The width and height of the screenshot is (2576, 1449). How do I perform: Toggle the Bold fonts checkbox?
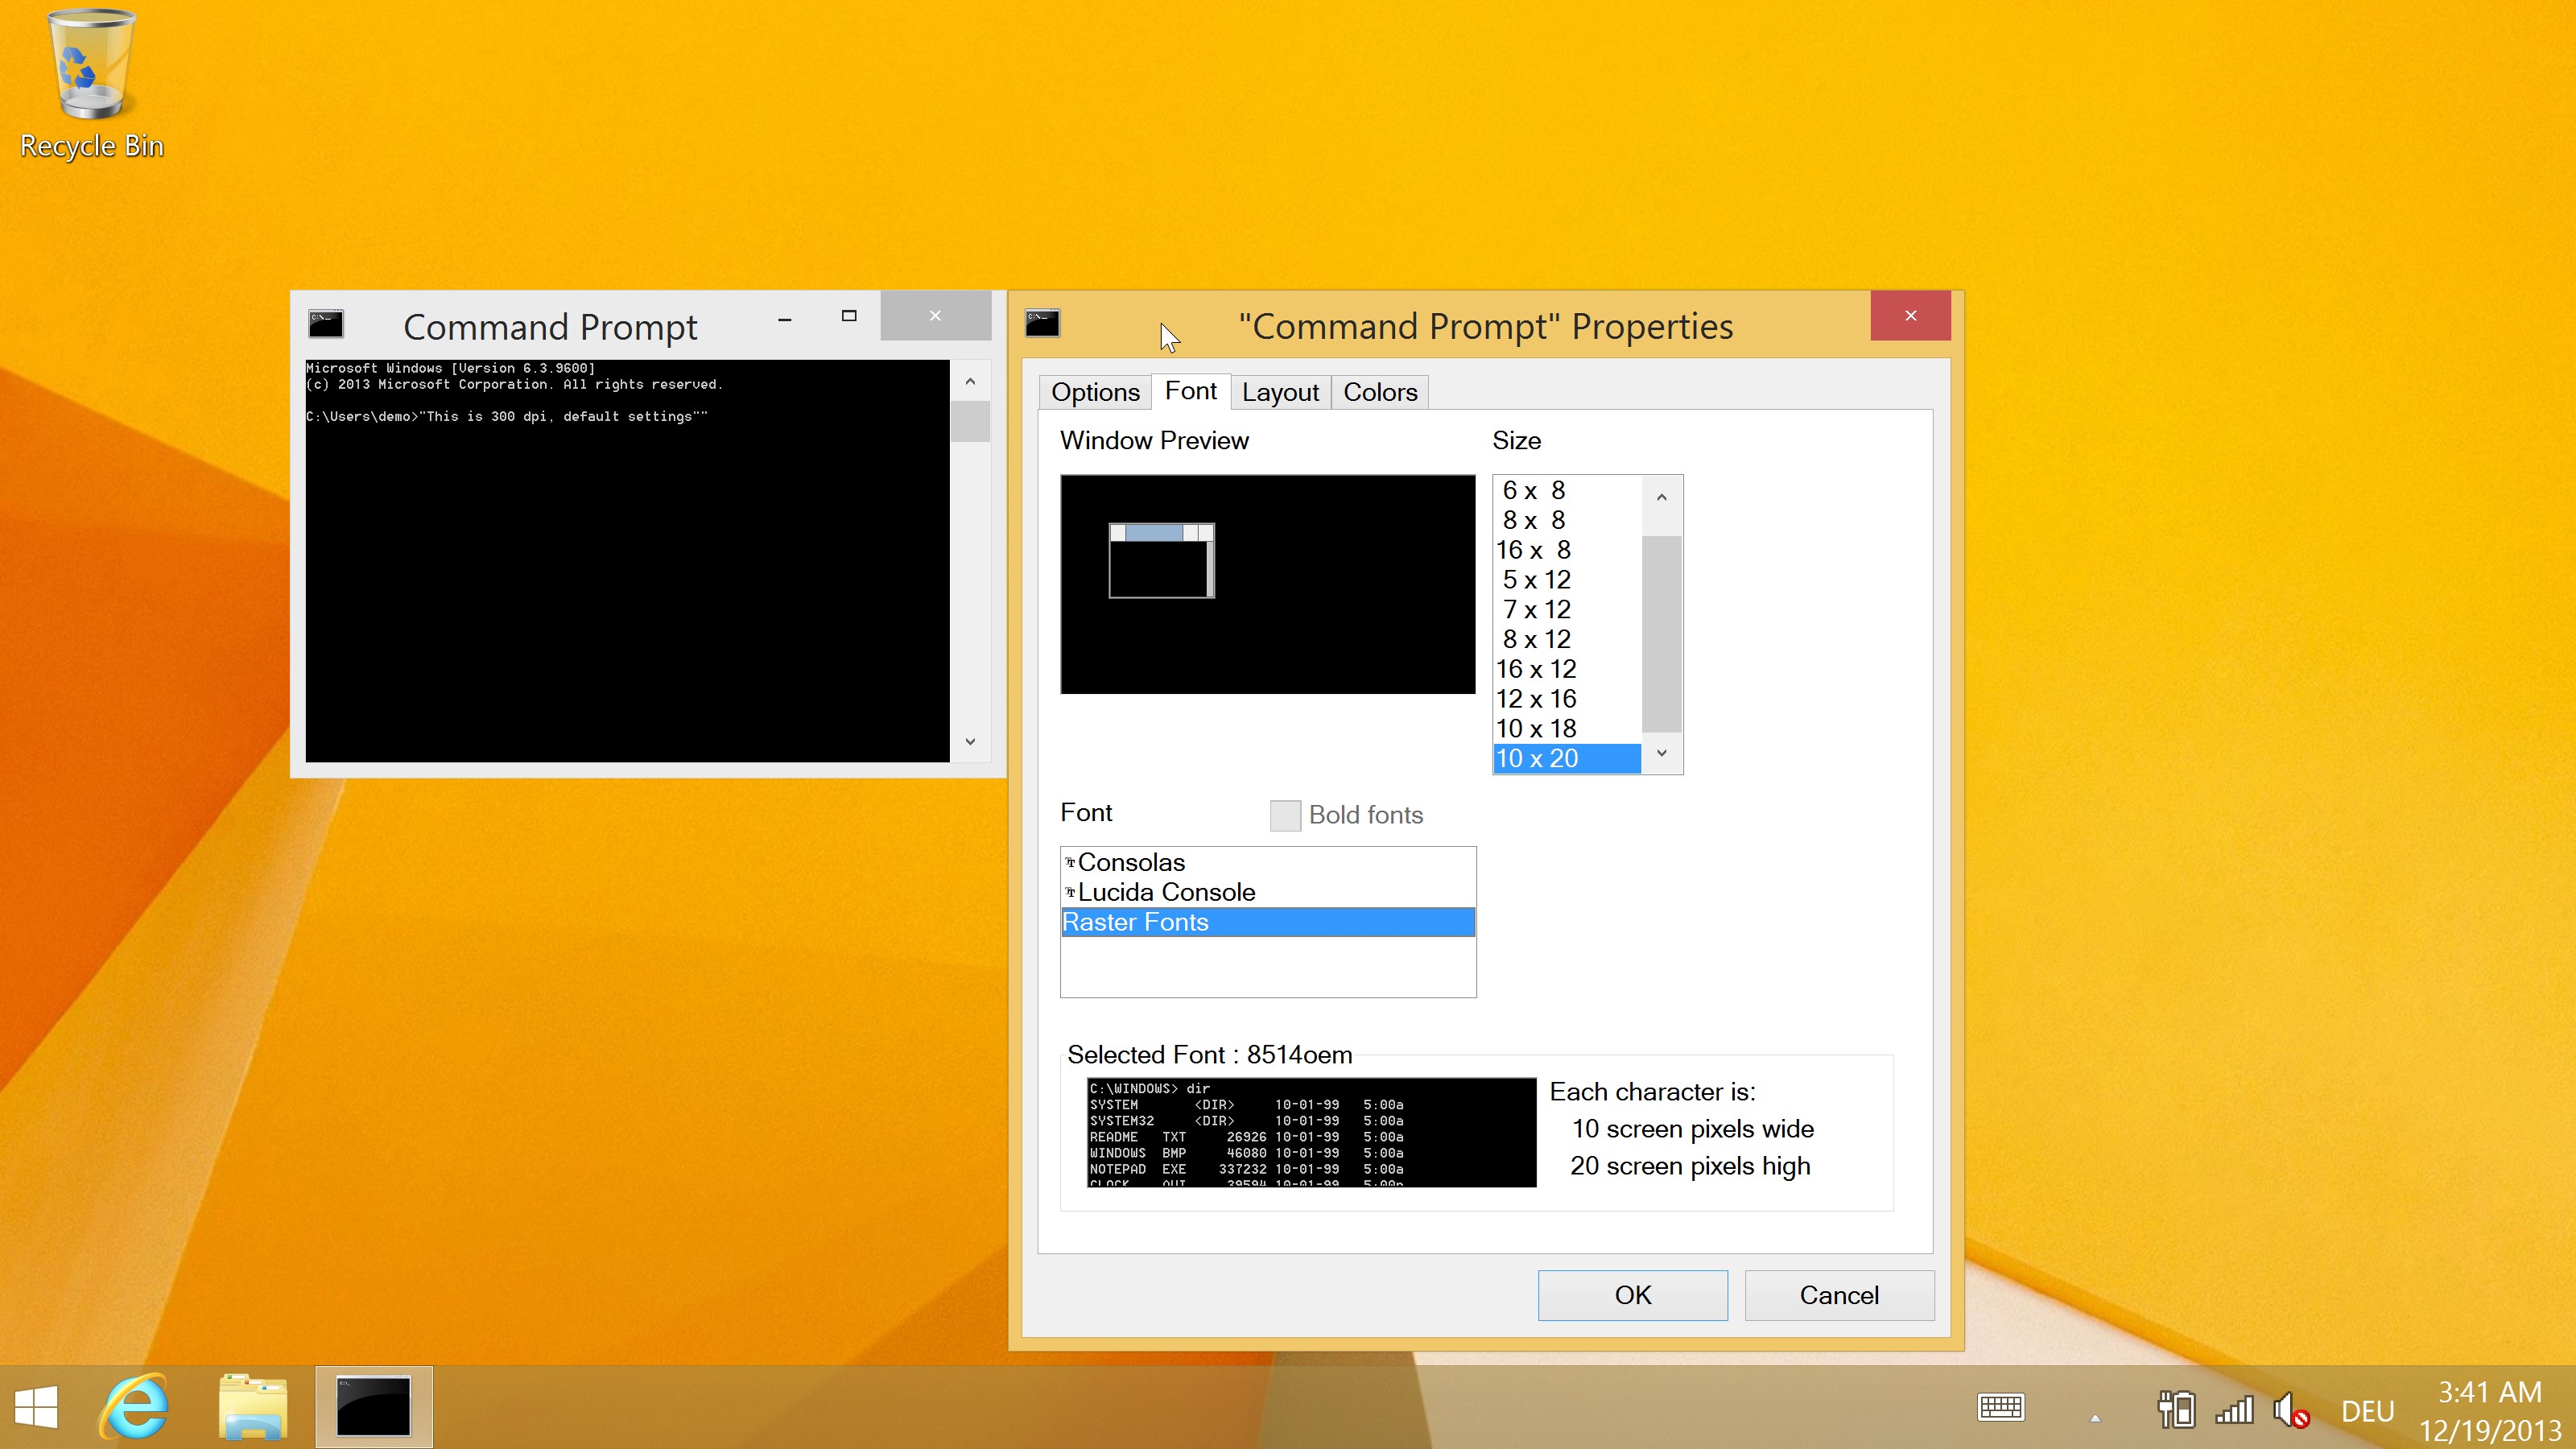point(1285,815)
